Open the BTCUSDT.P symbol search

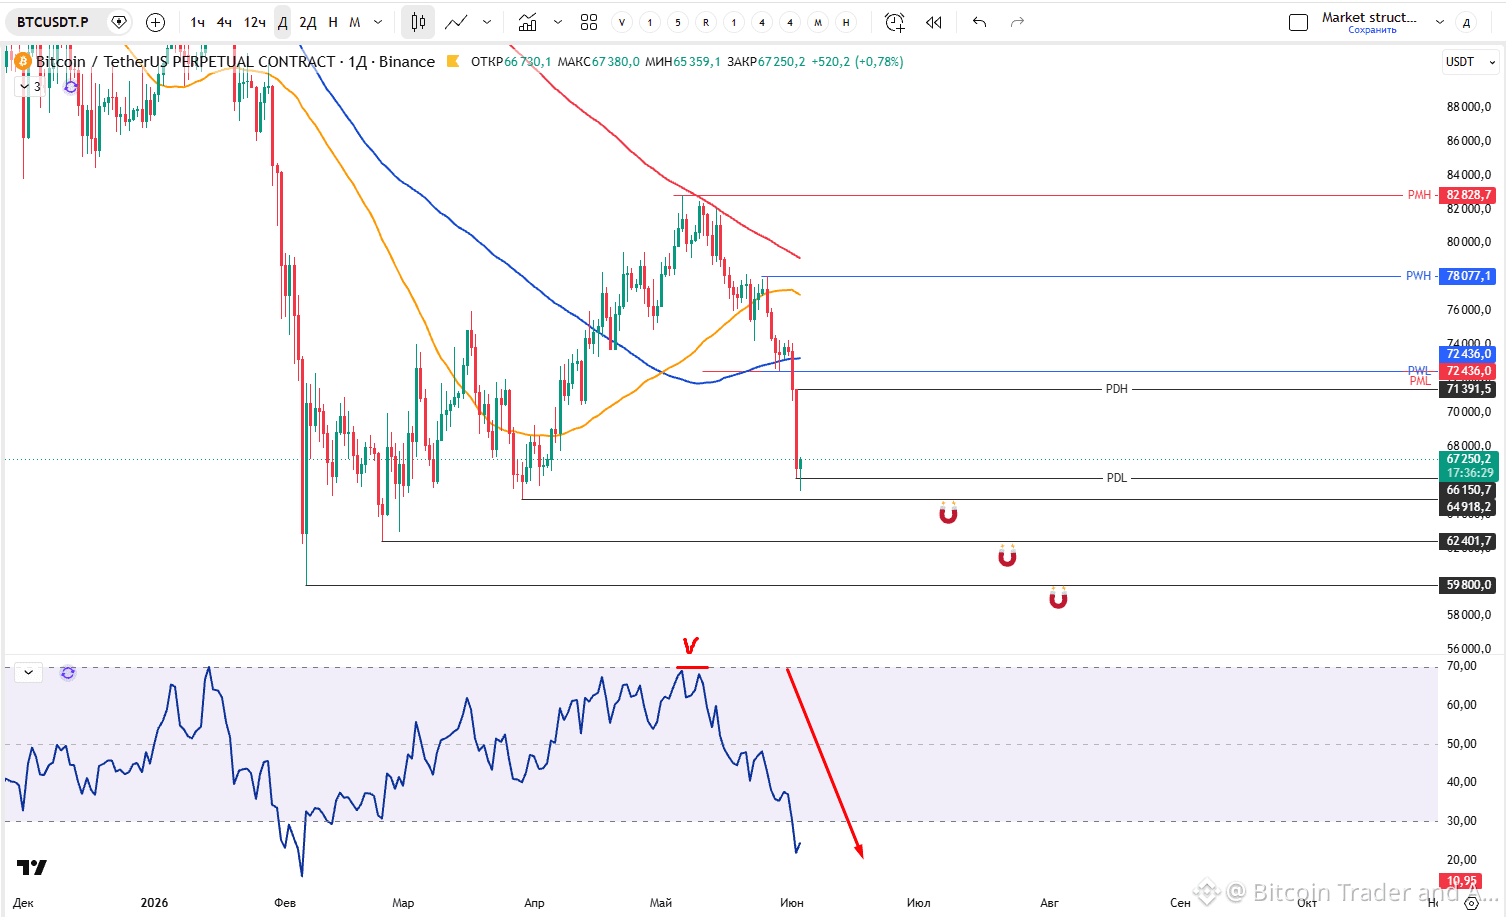(53, 22)
